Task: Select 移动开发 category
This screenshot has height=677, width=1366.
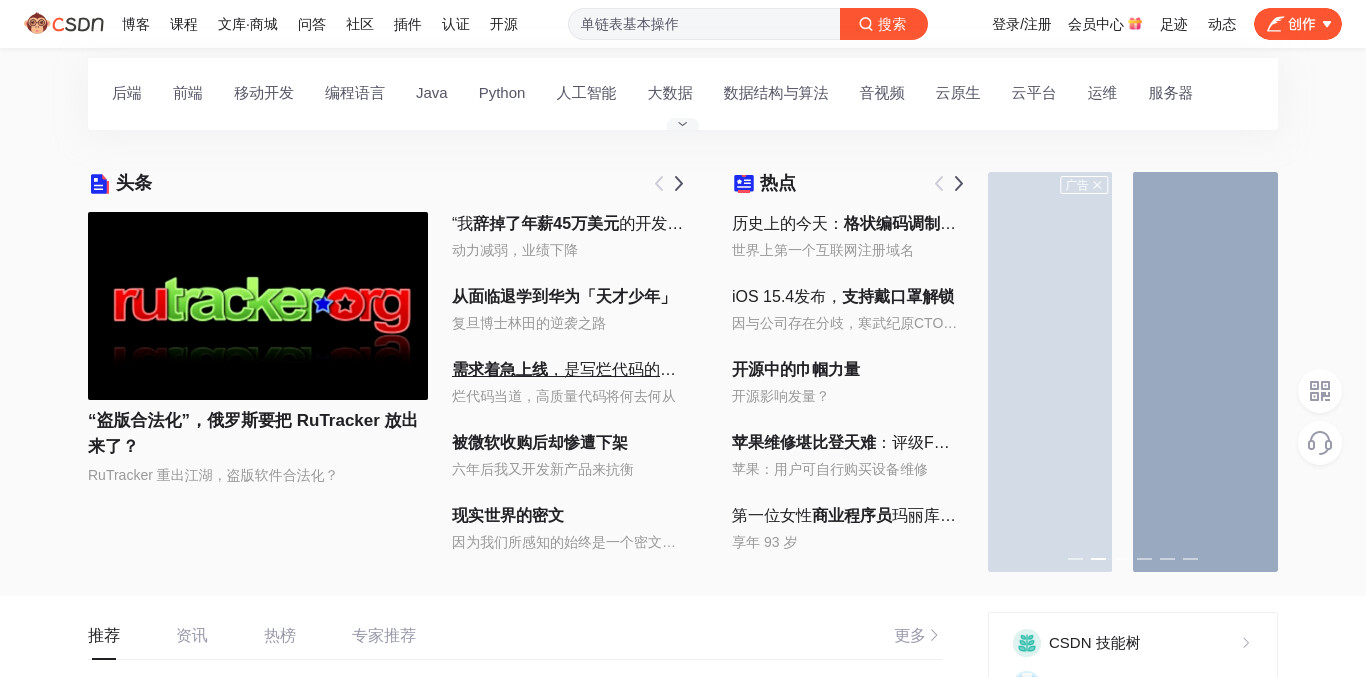Action: coord(264,93)
